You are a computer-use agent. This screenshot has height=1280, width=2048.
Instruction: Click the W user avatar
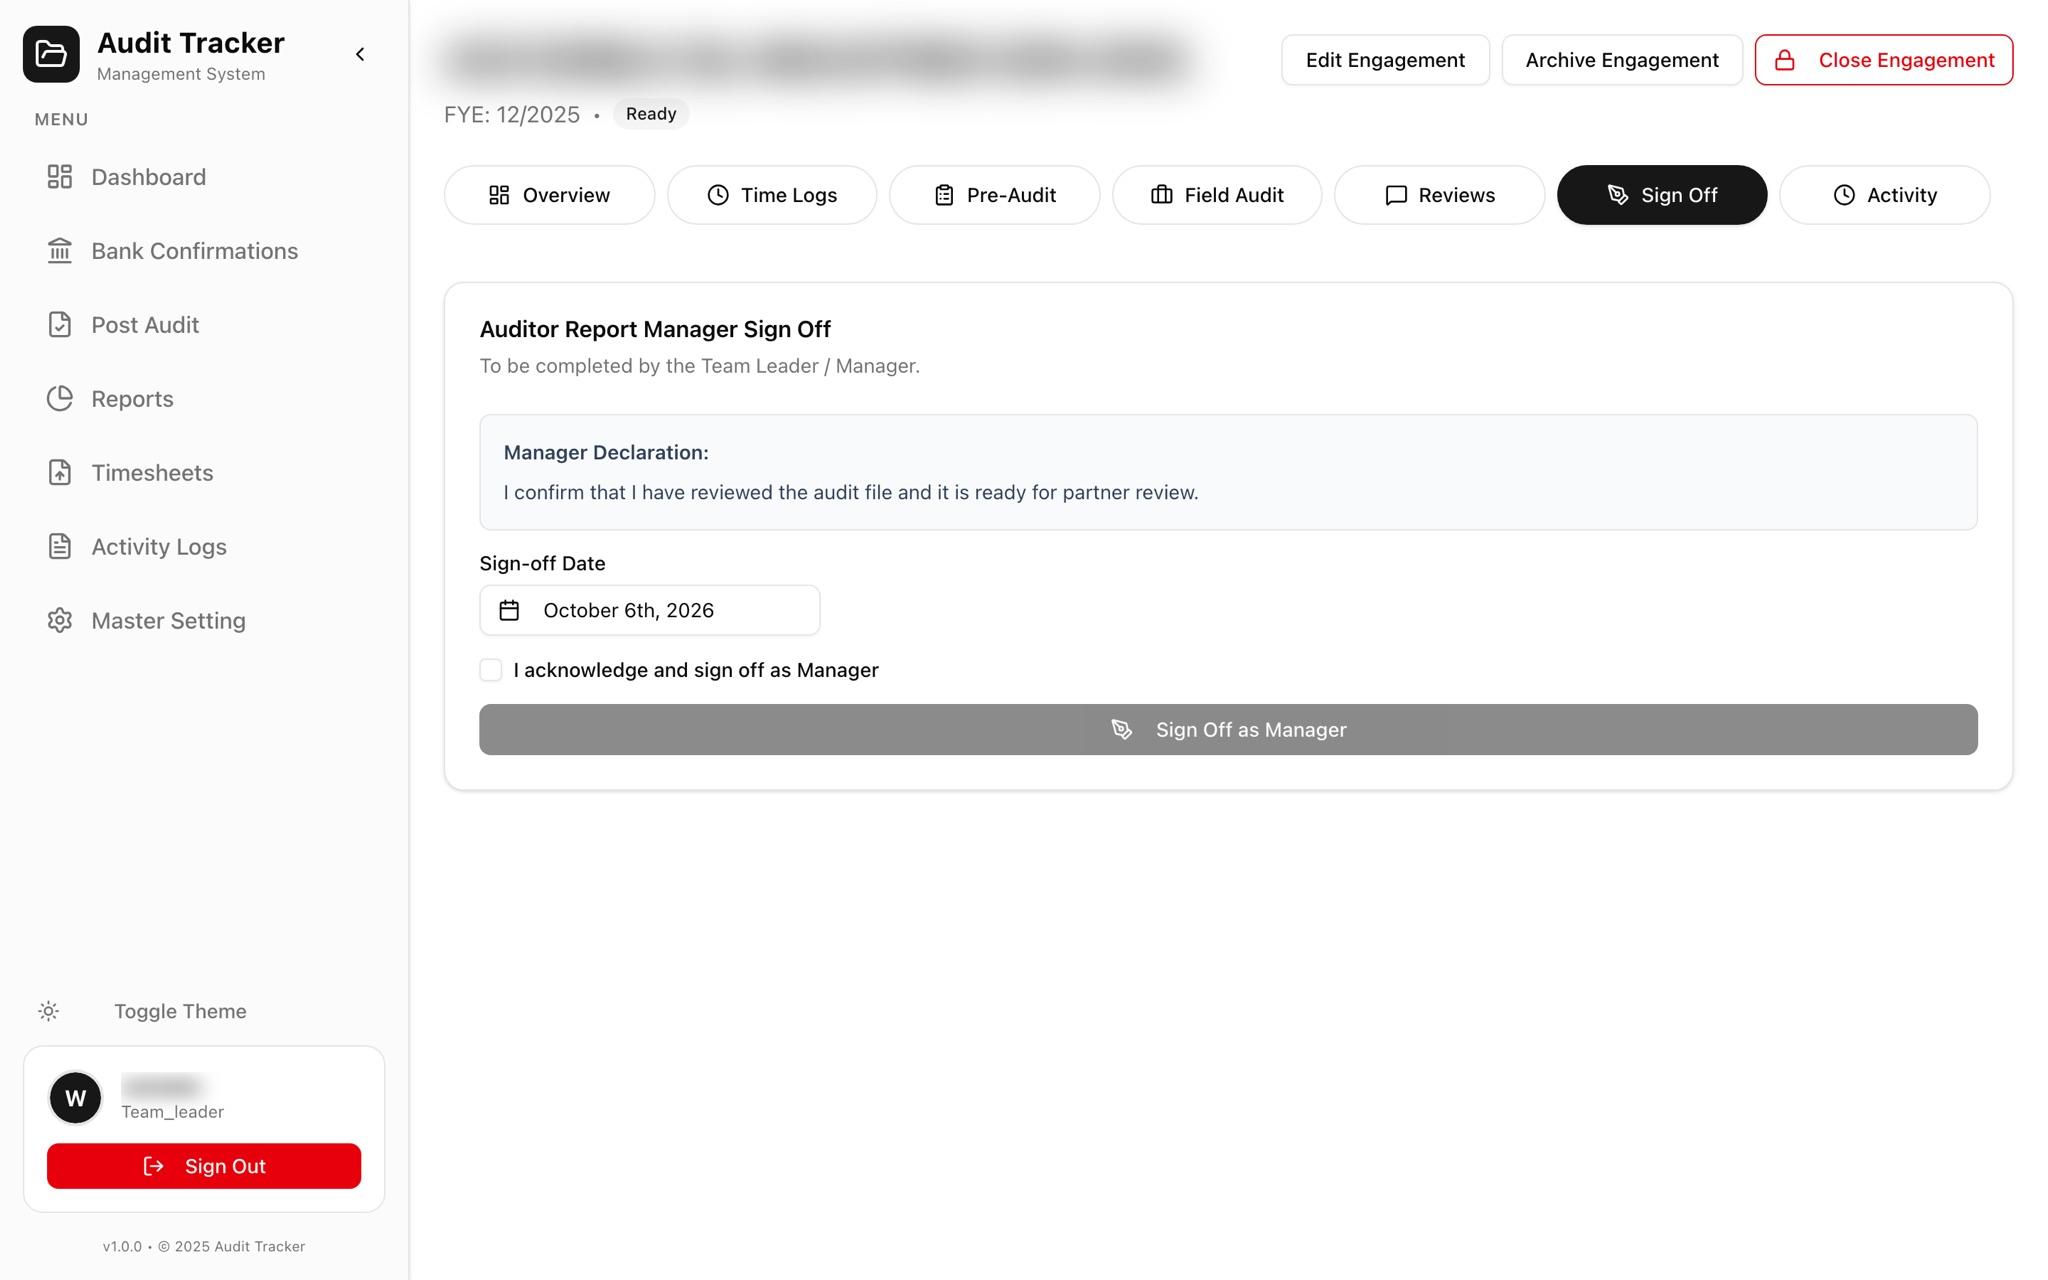(x=75, y=1098)
